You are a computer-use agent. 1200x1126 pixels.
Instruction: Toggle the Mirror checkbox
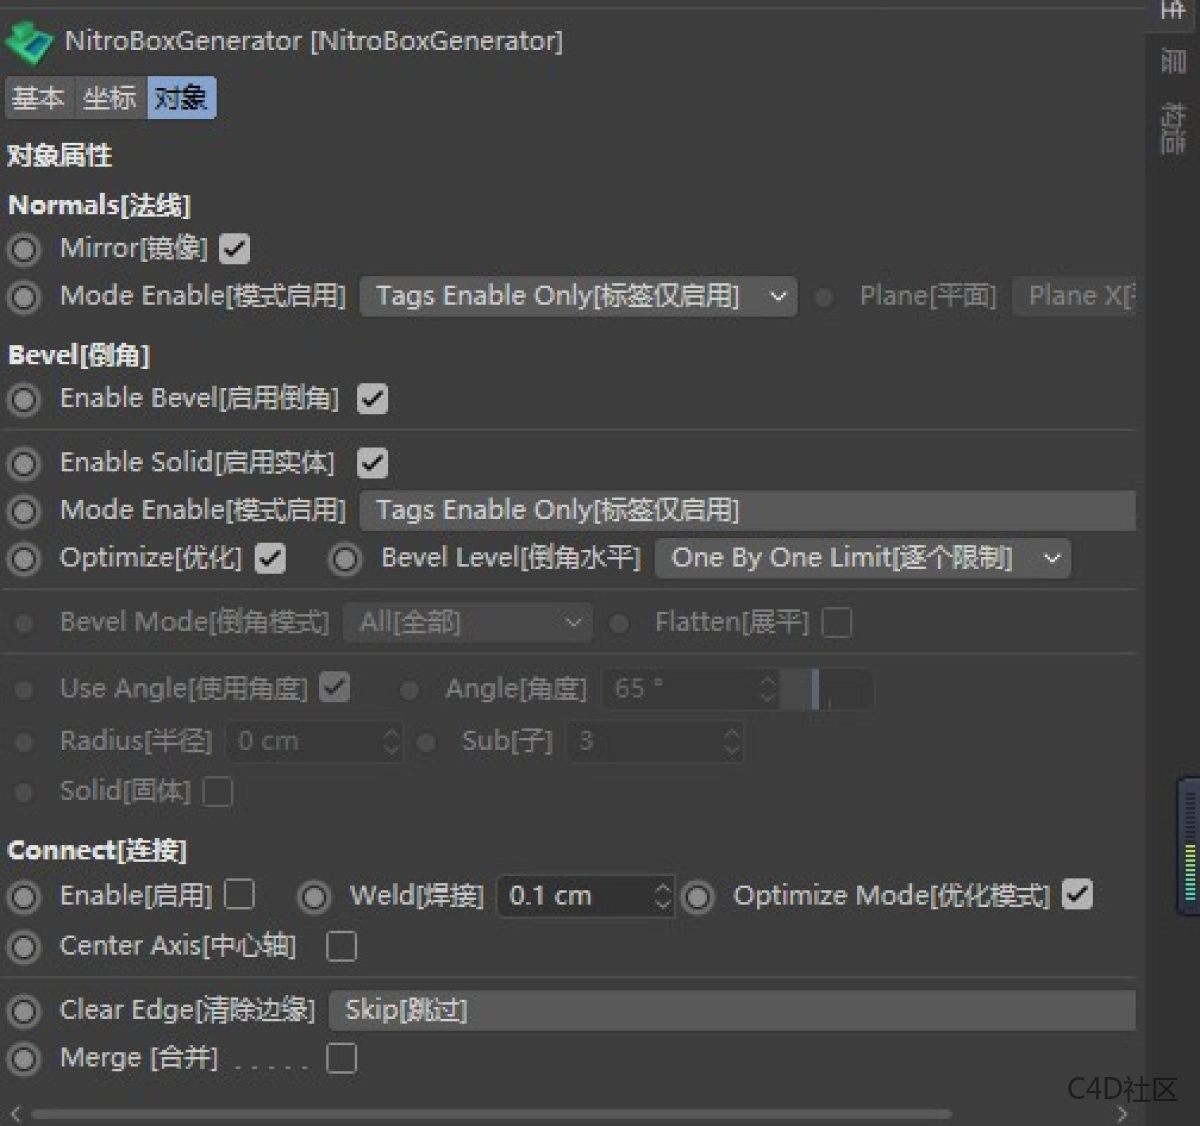(x=235, y=248)
